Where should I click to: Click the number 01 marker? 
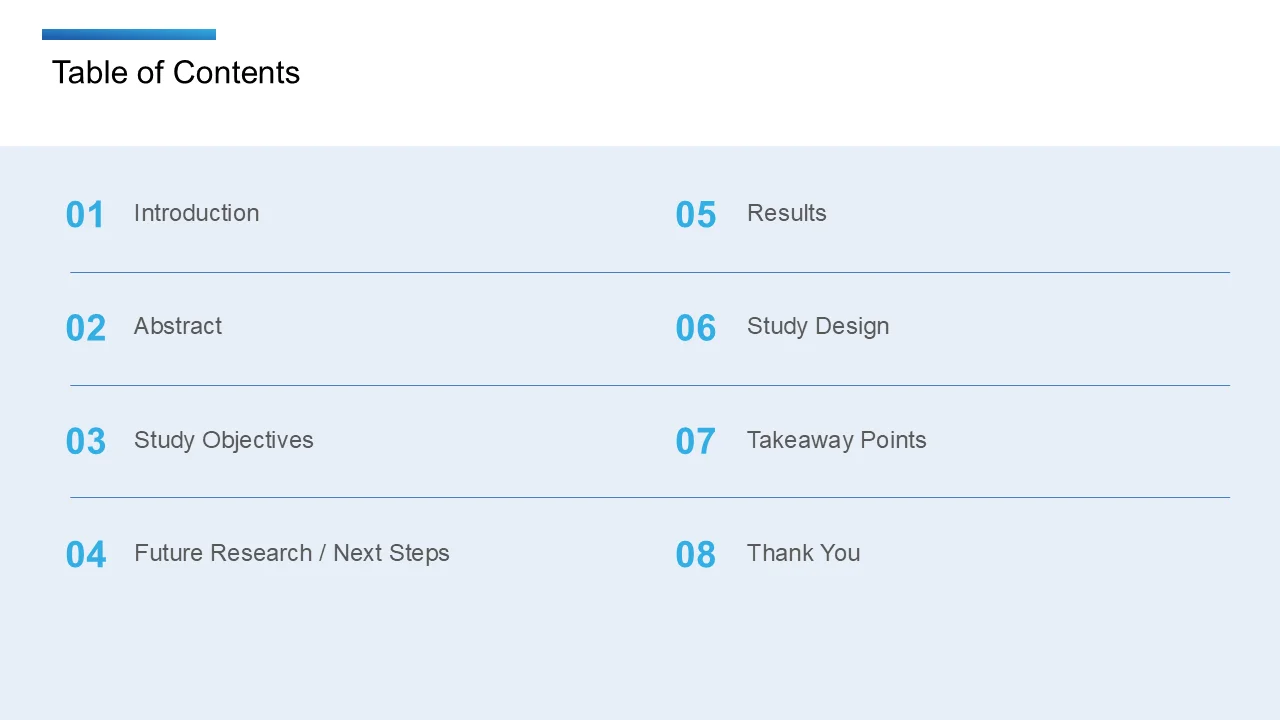85,215
